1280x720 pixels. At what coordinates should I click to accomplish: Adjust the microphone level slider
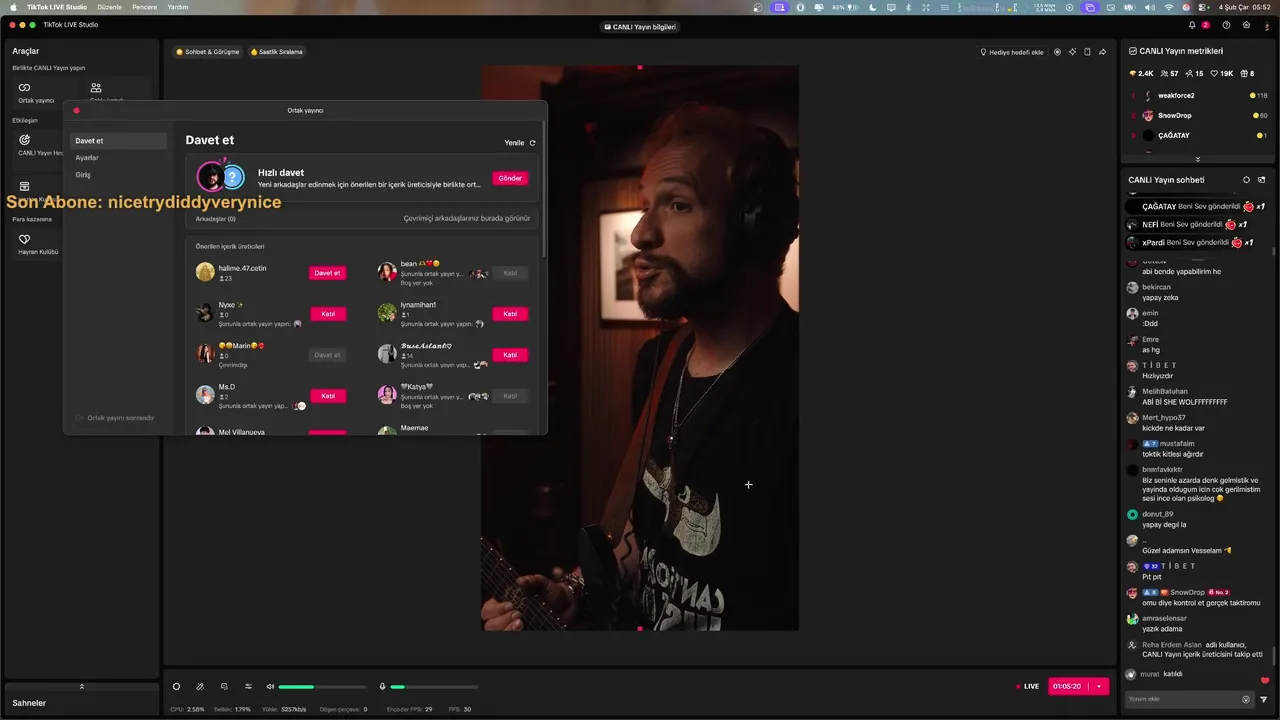(434, 687)
